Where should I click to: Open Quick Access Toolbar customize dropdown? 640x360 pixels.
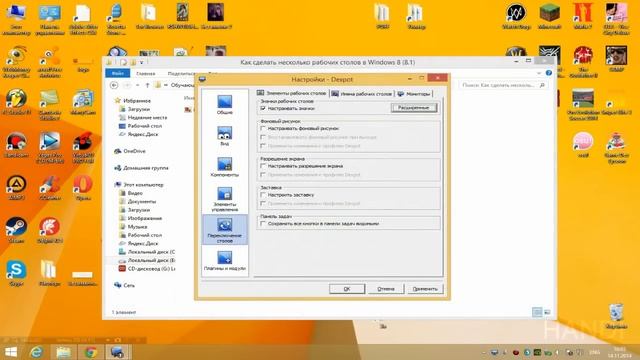[x=142, y=62]
